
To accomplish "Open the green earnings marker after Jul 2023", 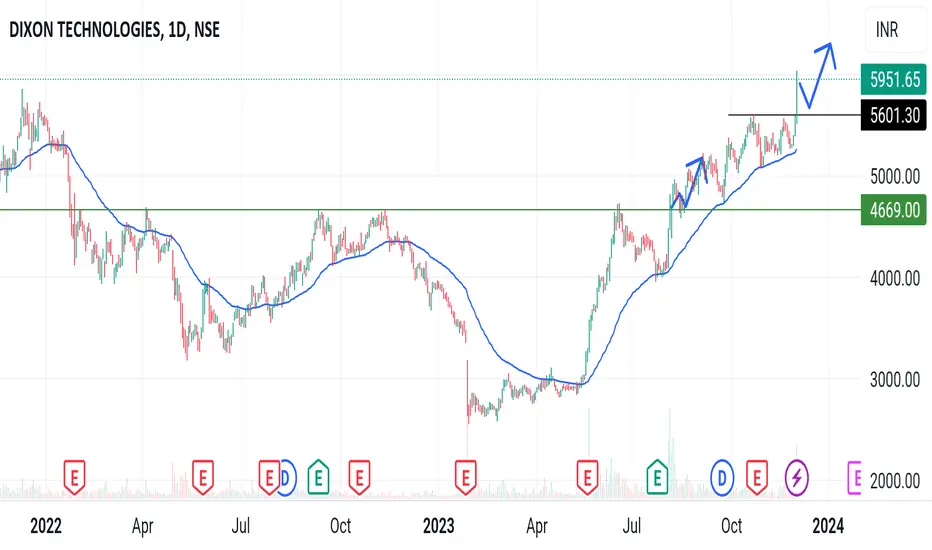I will tap(657, 477).
